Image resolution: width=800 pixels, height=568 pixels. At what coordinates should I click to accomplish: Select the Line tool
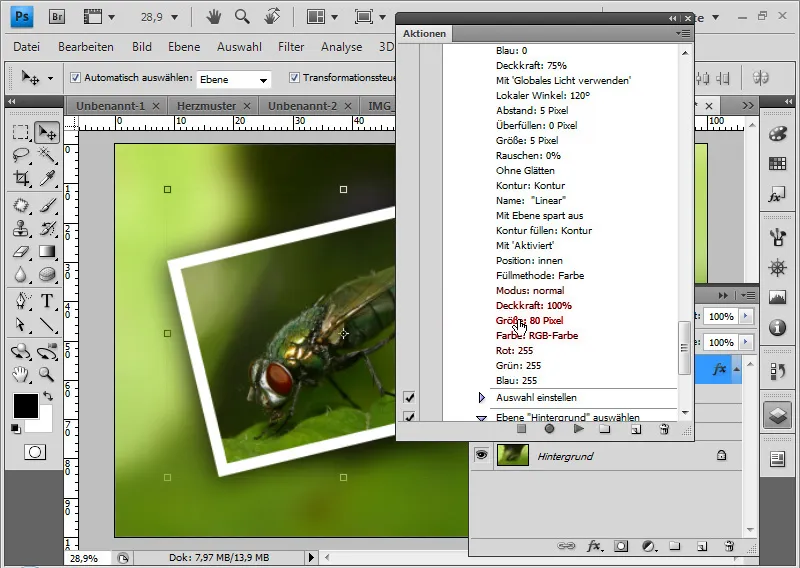tap(47, 325)
